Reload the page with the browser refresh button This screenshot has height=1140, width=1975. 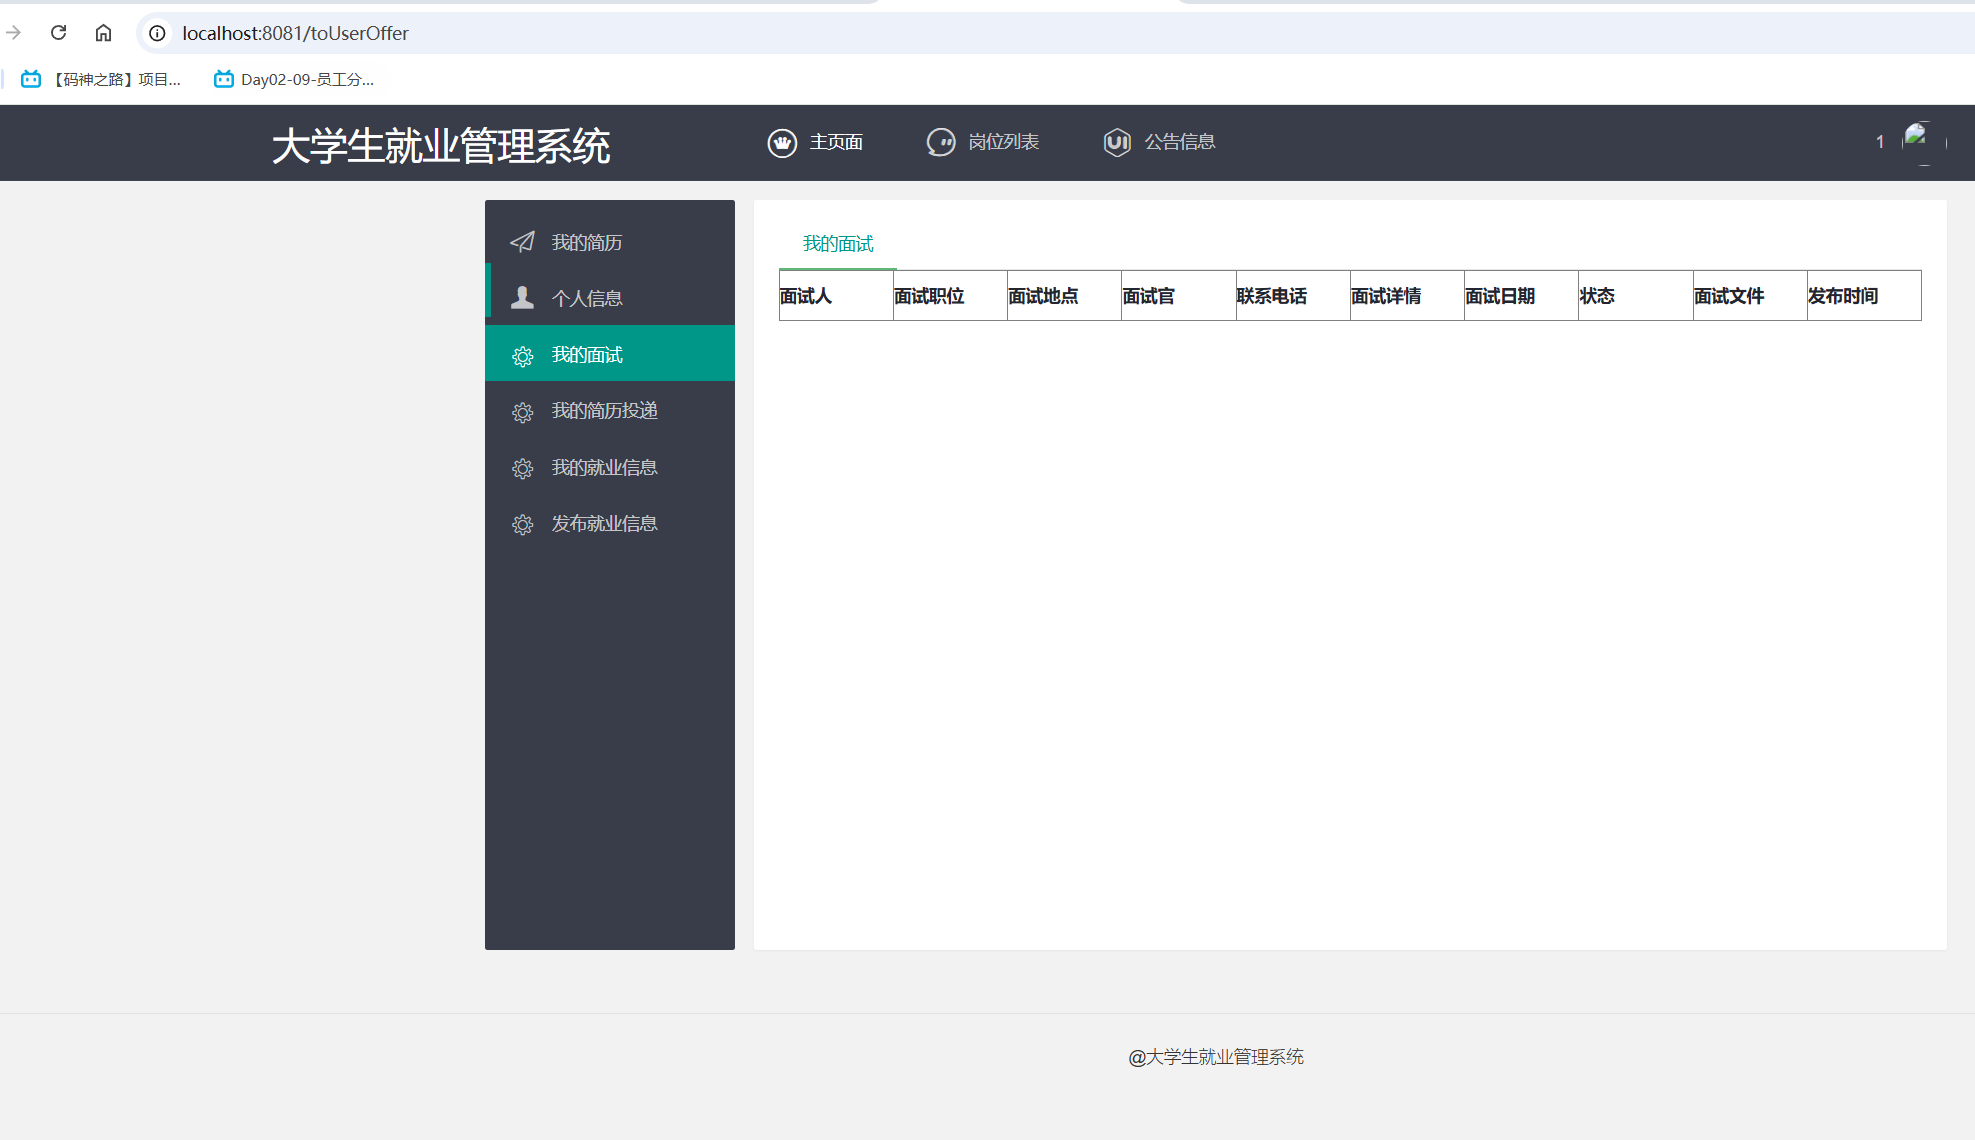tap(59, 33)
